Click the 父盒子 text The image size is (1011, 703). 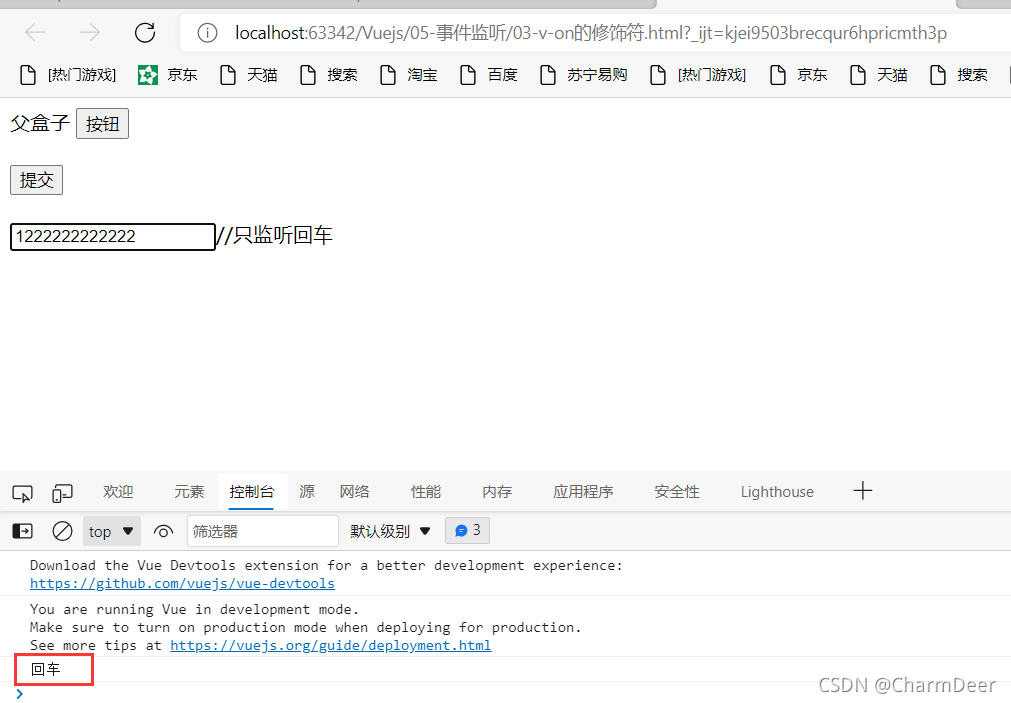pos(40,123)
